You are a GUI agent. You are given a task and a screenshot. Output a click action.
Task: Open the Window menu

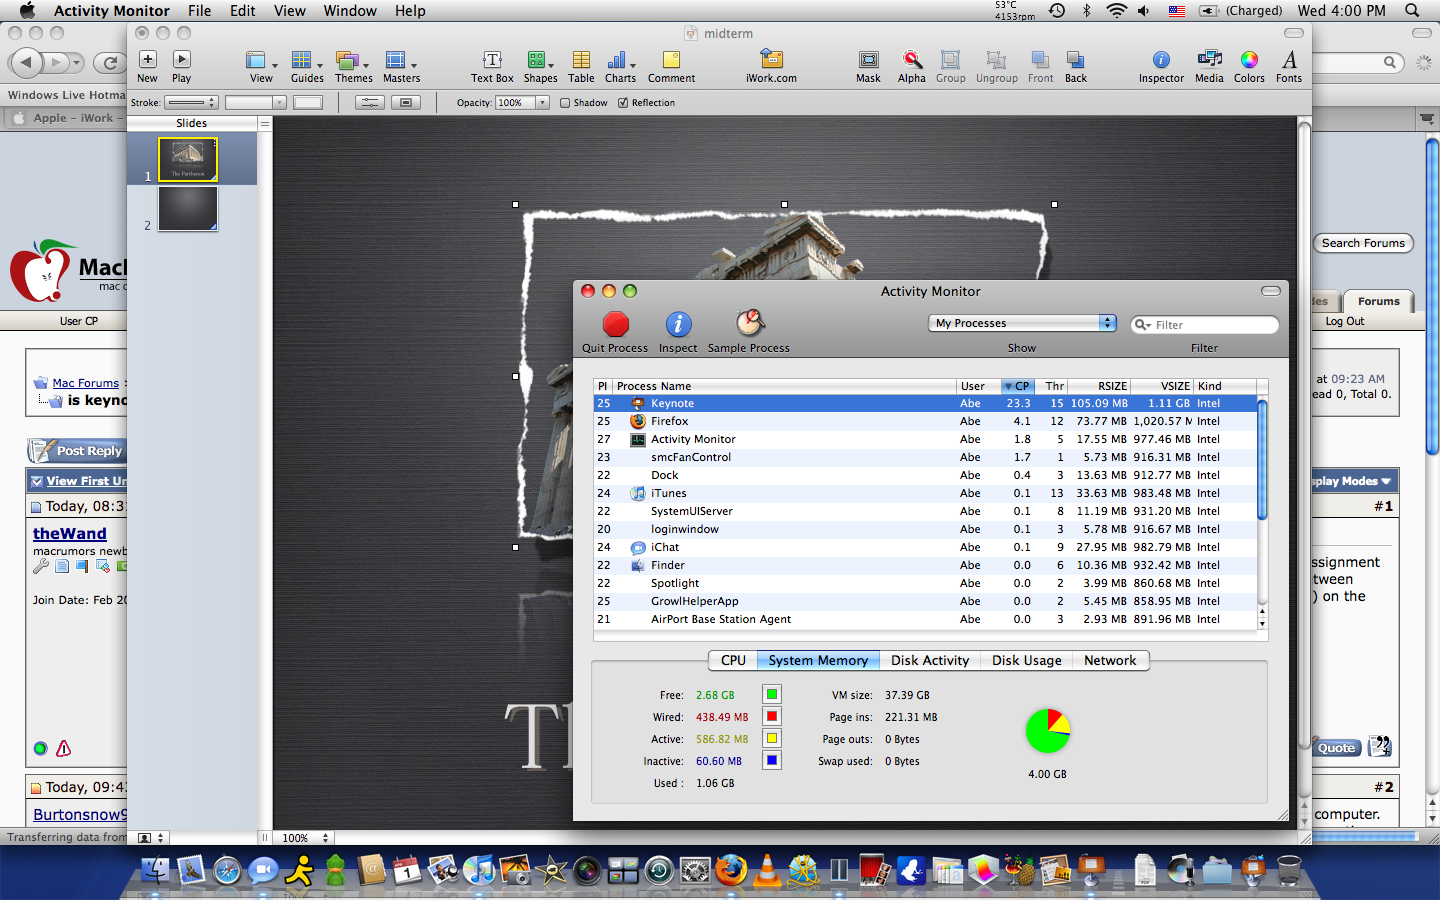[350, 11]
